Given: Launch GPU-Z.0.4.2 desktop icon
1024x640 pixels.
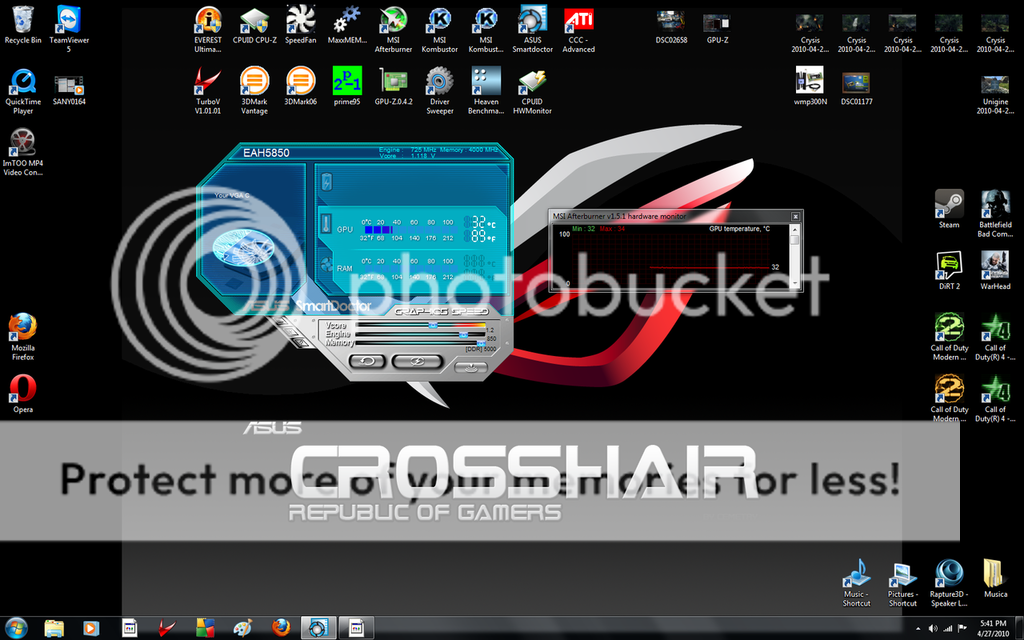Looking at the screenshot, I should click(393, 86).
